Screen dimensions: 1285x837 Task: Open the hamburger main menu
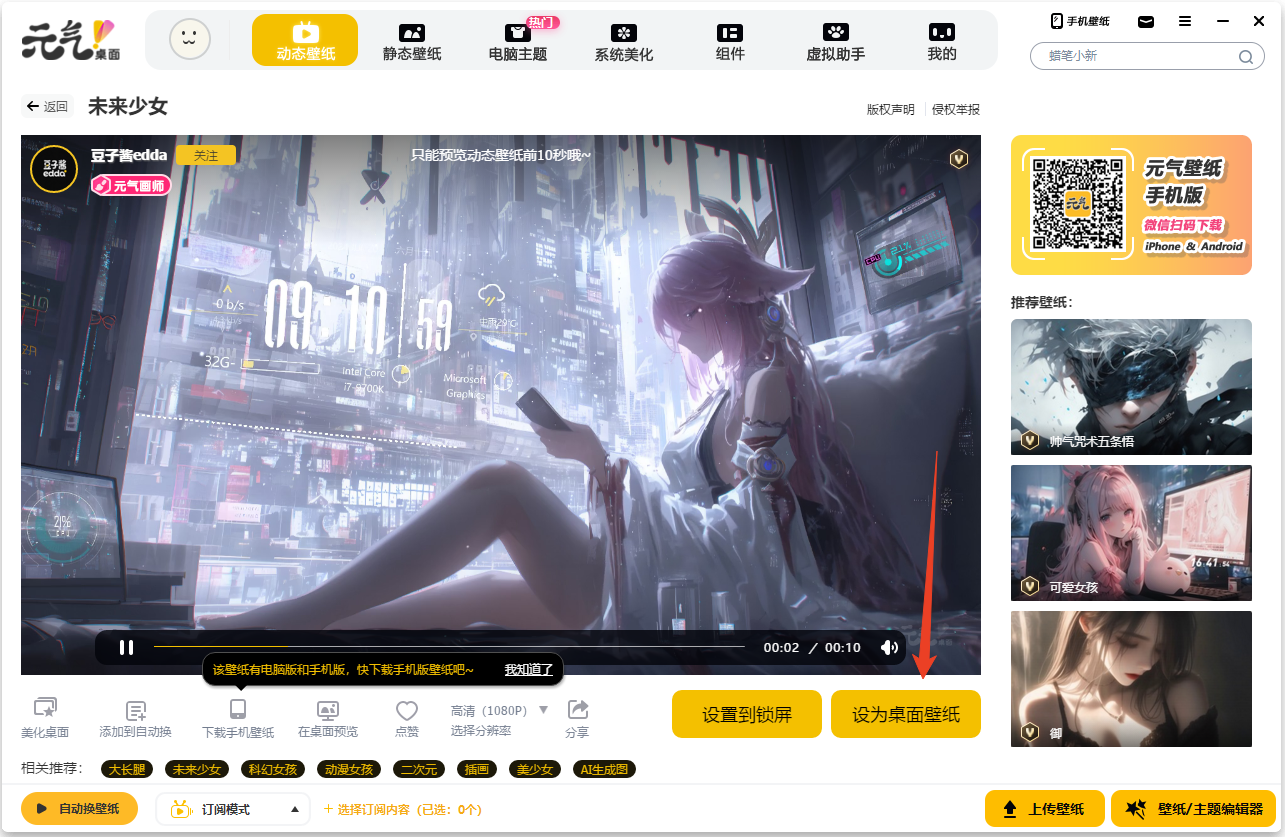(x=1184, y=21)
